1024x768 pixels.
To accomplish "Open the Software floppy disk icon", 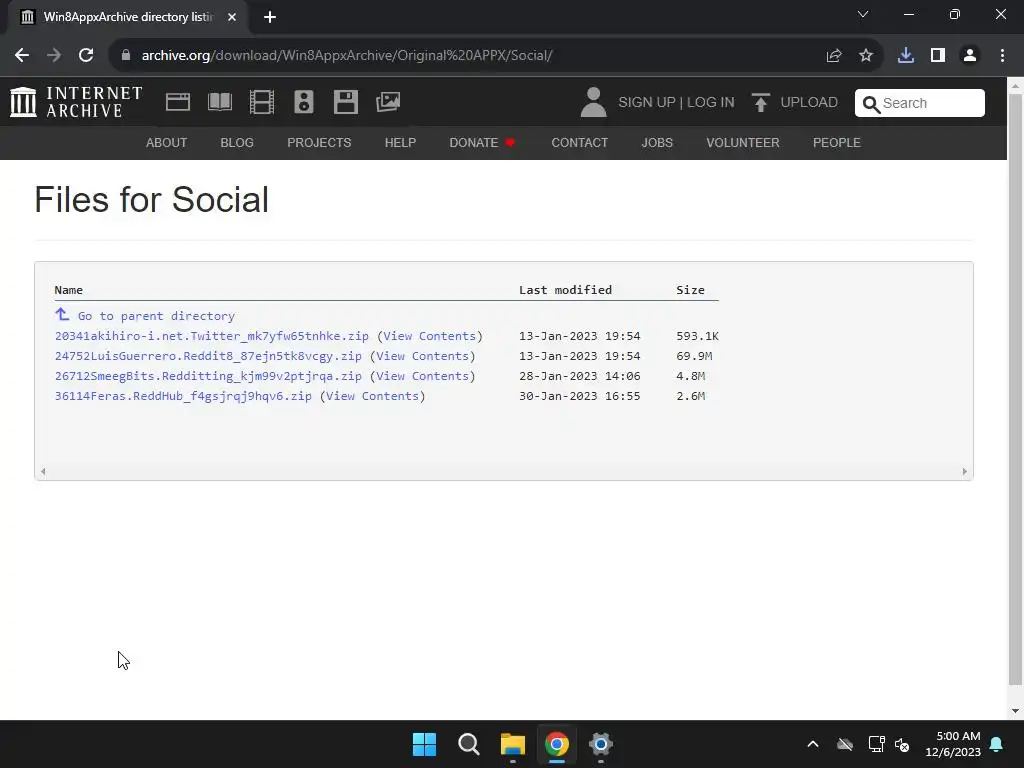I will click(x=345, y=102).
